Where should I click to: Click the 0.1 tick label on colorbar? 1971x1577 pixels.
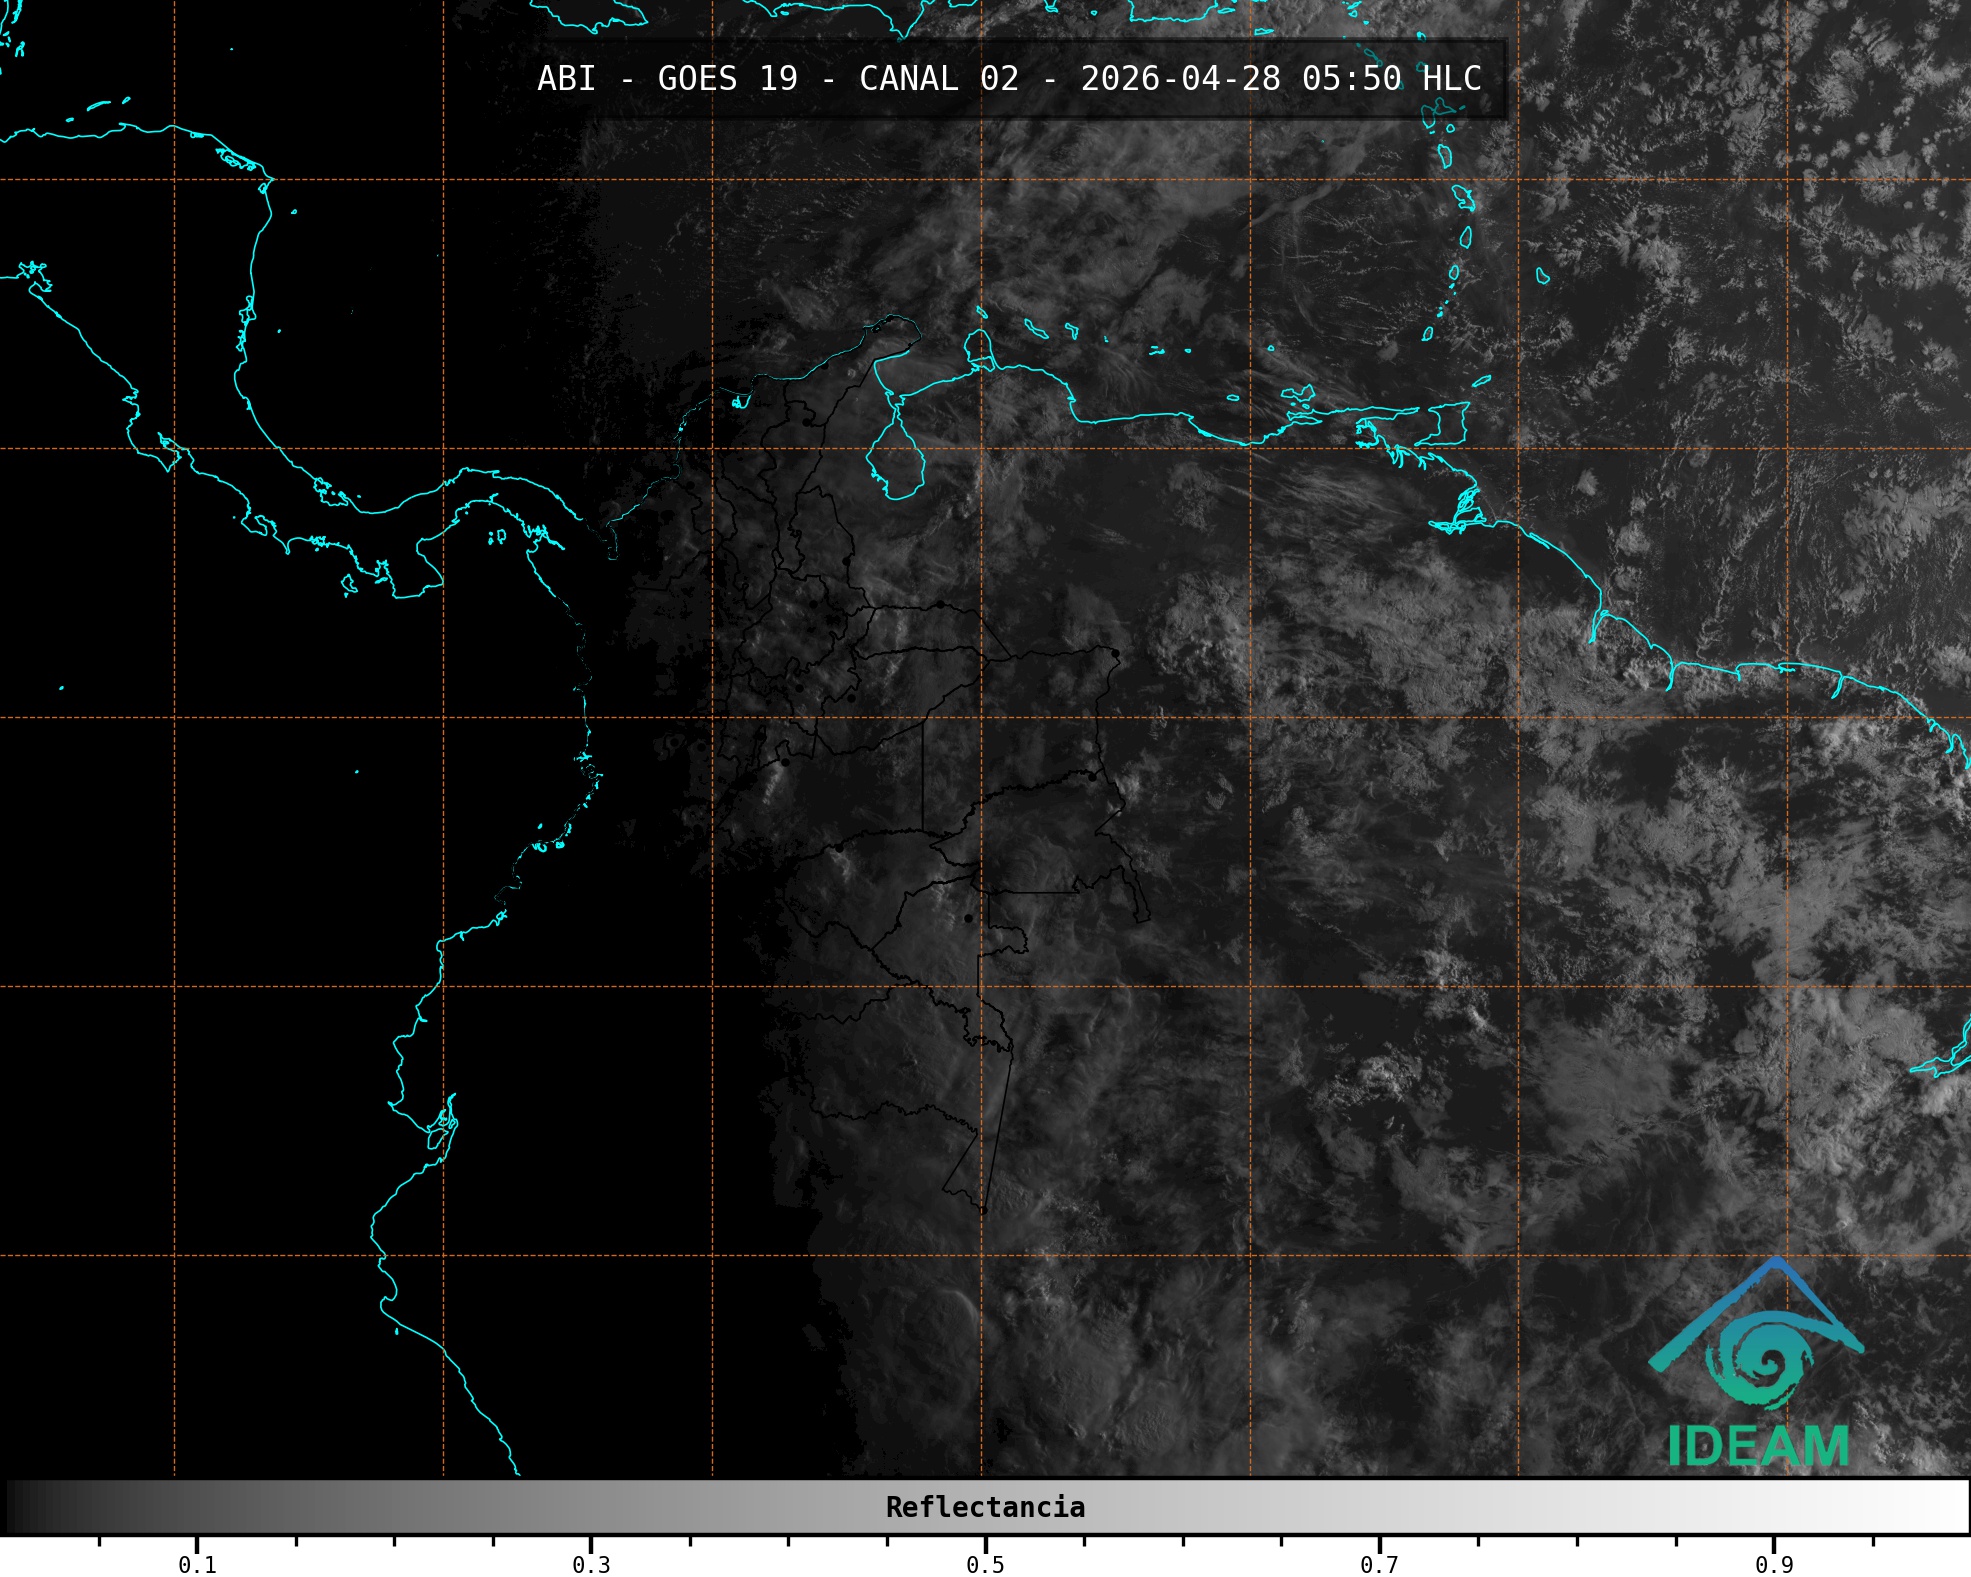click(197, 1564)
